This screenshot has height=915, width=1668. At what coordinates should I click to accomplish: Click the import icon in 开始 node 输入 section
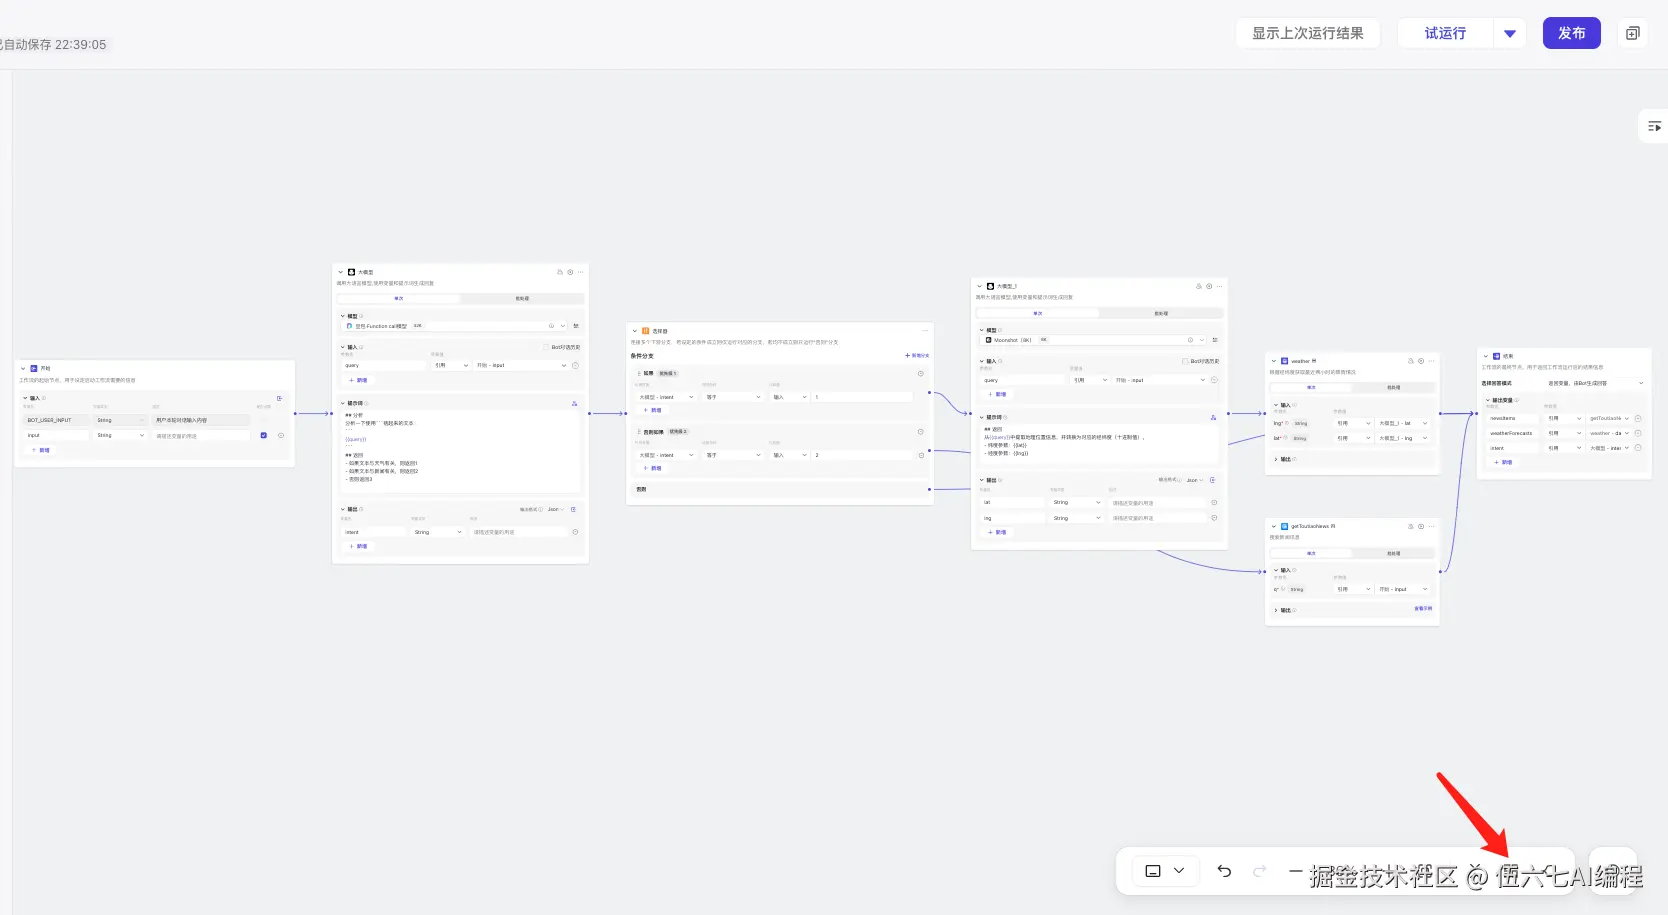point(279,398)
